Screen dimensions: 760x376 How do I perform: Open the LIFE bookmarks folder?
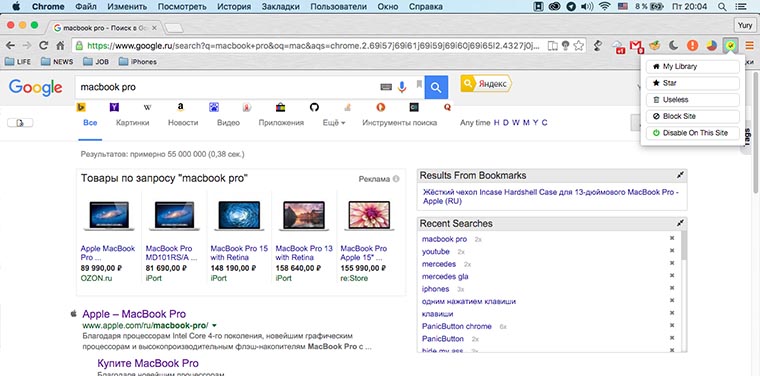17,62
